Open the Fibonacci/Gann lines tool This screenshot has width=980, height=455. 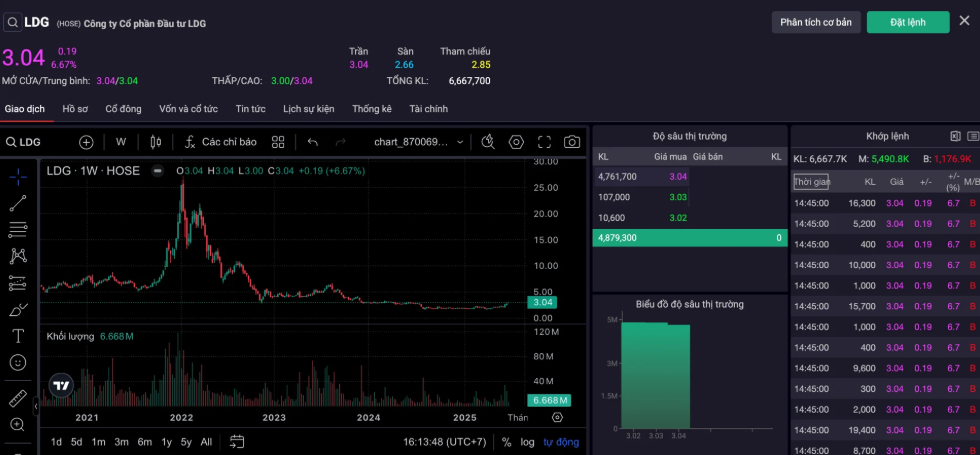coord(18,229)
